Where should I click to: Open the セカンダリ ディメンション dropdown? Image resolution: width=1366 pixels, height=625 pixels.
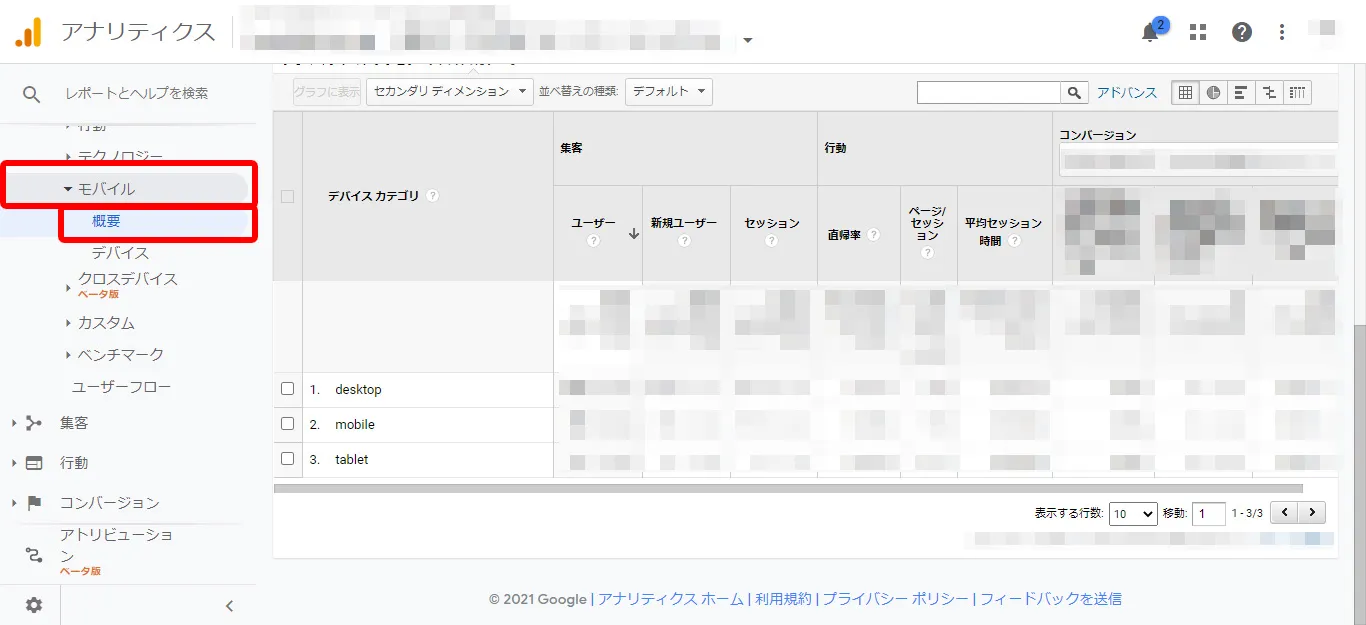[449, 91]
